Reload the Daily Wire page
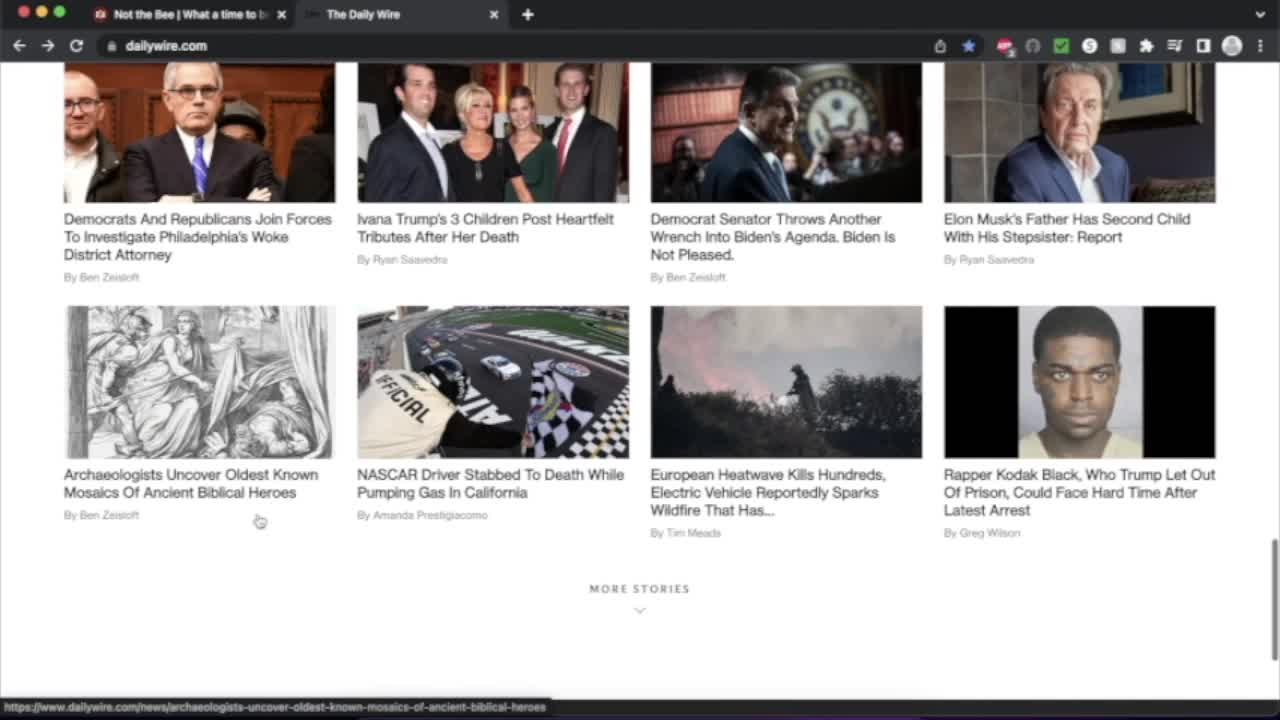This screenshot has height=720, width=1280. (76, 46)
